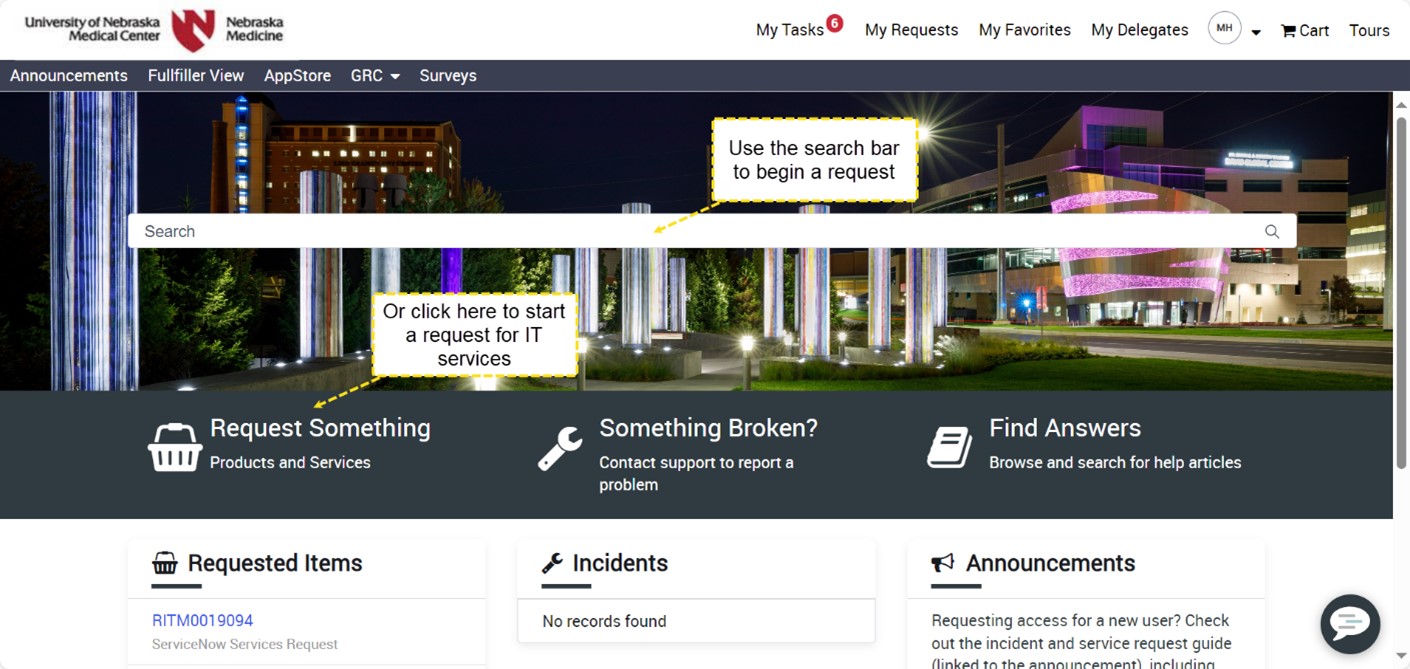View My Favorites
This screenshot has height=669, width=1410.
(1024, 30)
